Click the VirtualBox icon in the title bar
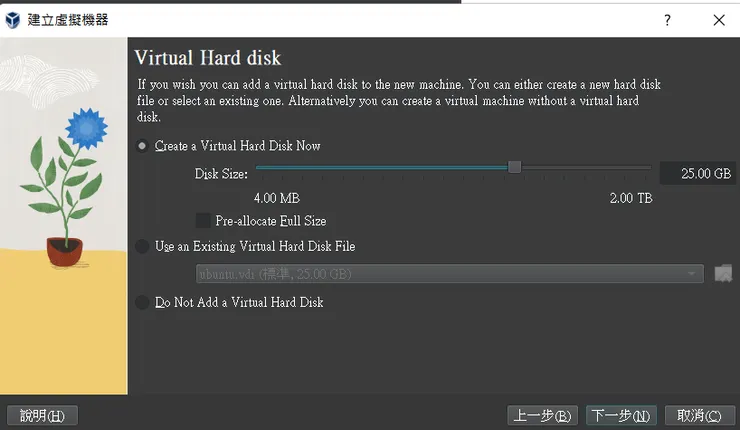 click(x=13, y=19)
